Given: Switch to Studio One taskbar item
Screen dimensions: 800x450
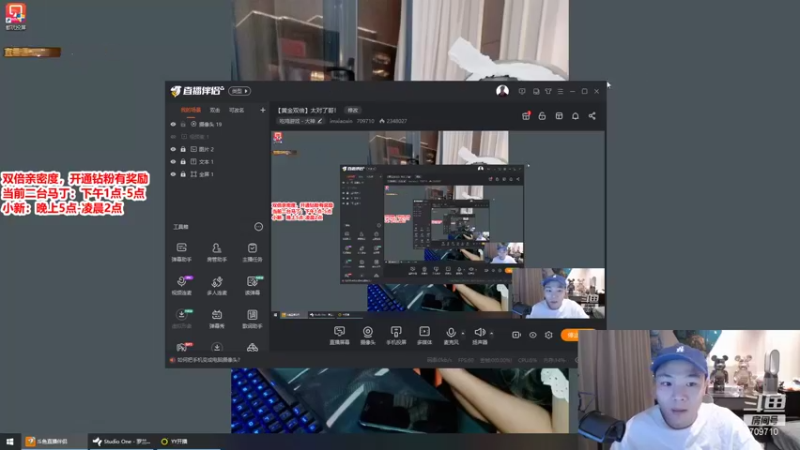Looking at the screenshot, I should 121,441.
